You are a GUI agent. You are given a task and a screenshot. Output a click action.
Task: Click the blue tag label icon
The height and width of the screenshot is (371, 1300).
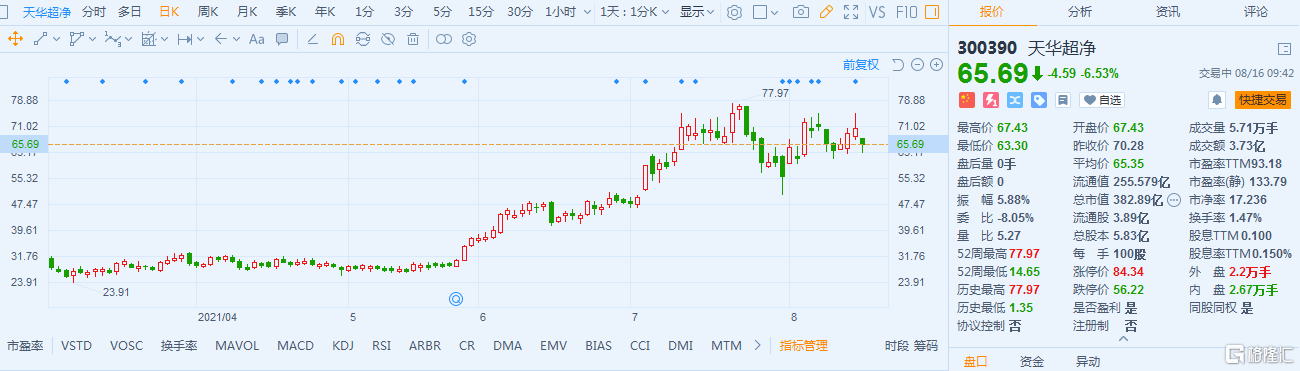point(1038,100)
